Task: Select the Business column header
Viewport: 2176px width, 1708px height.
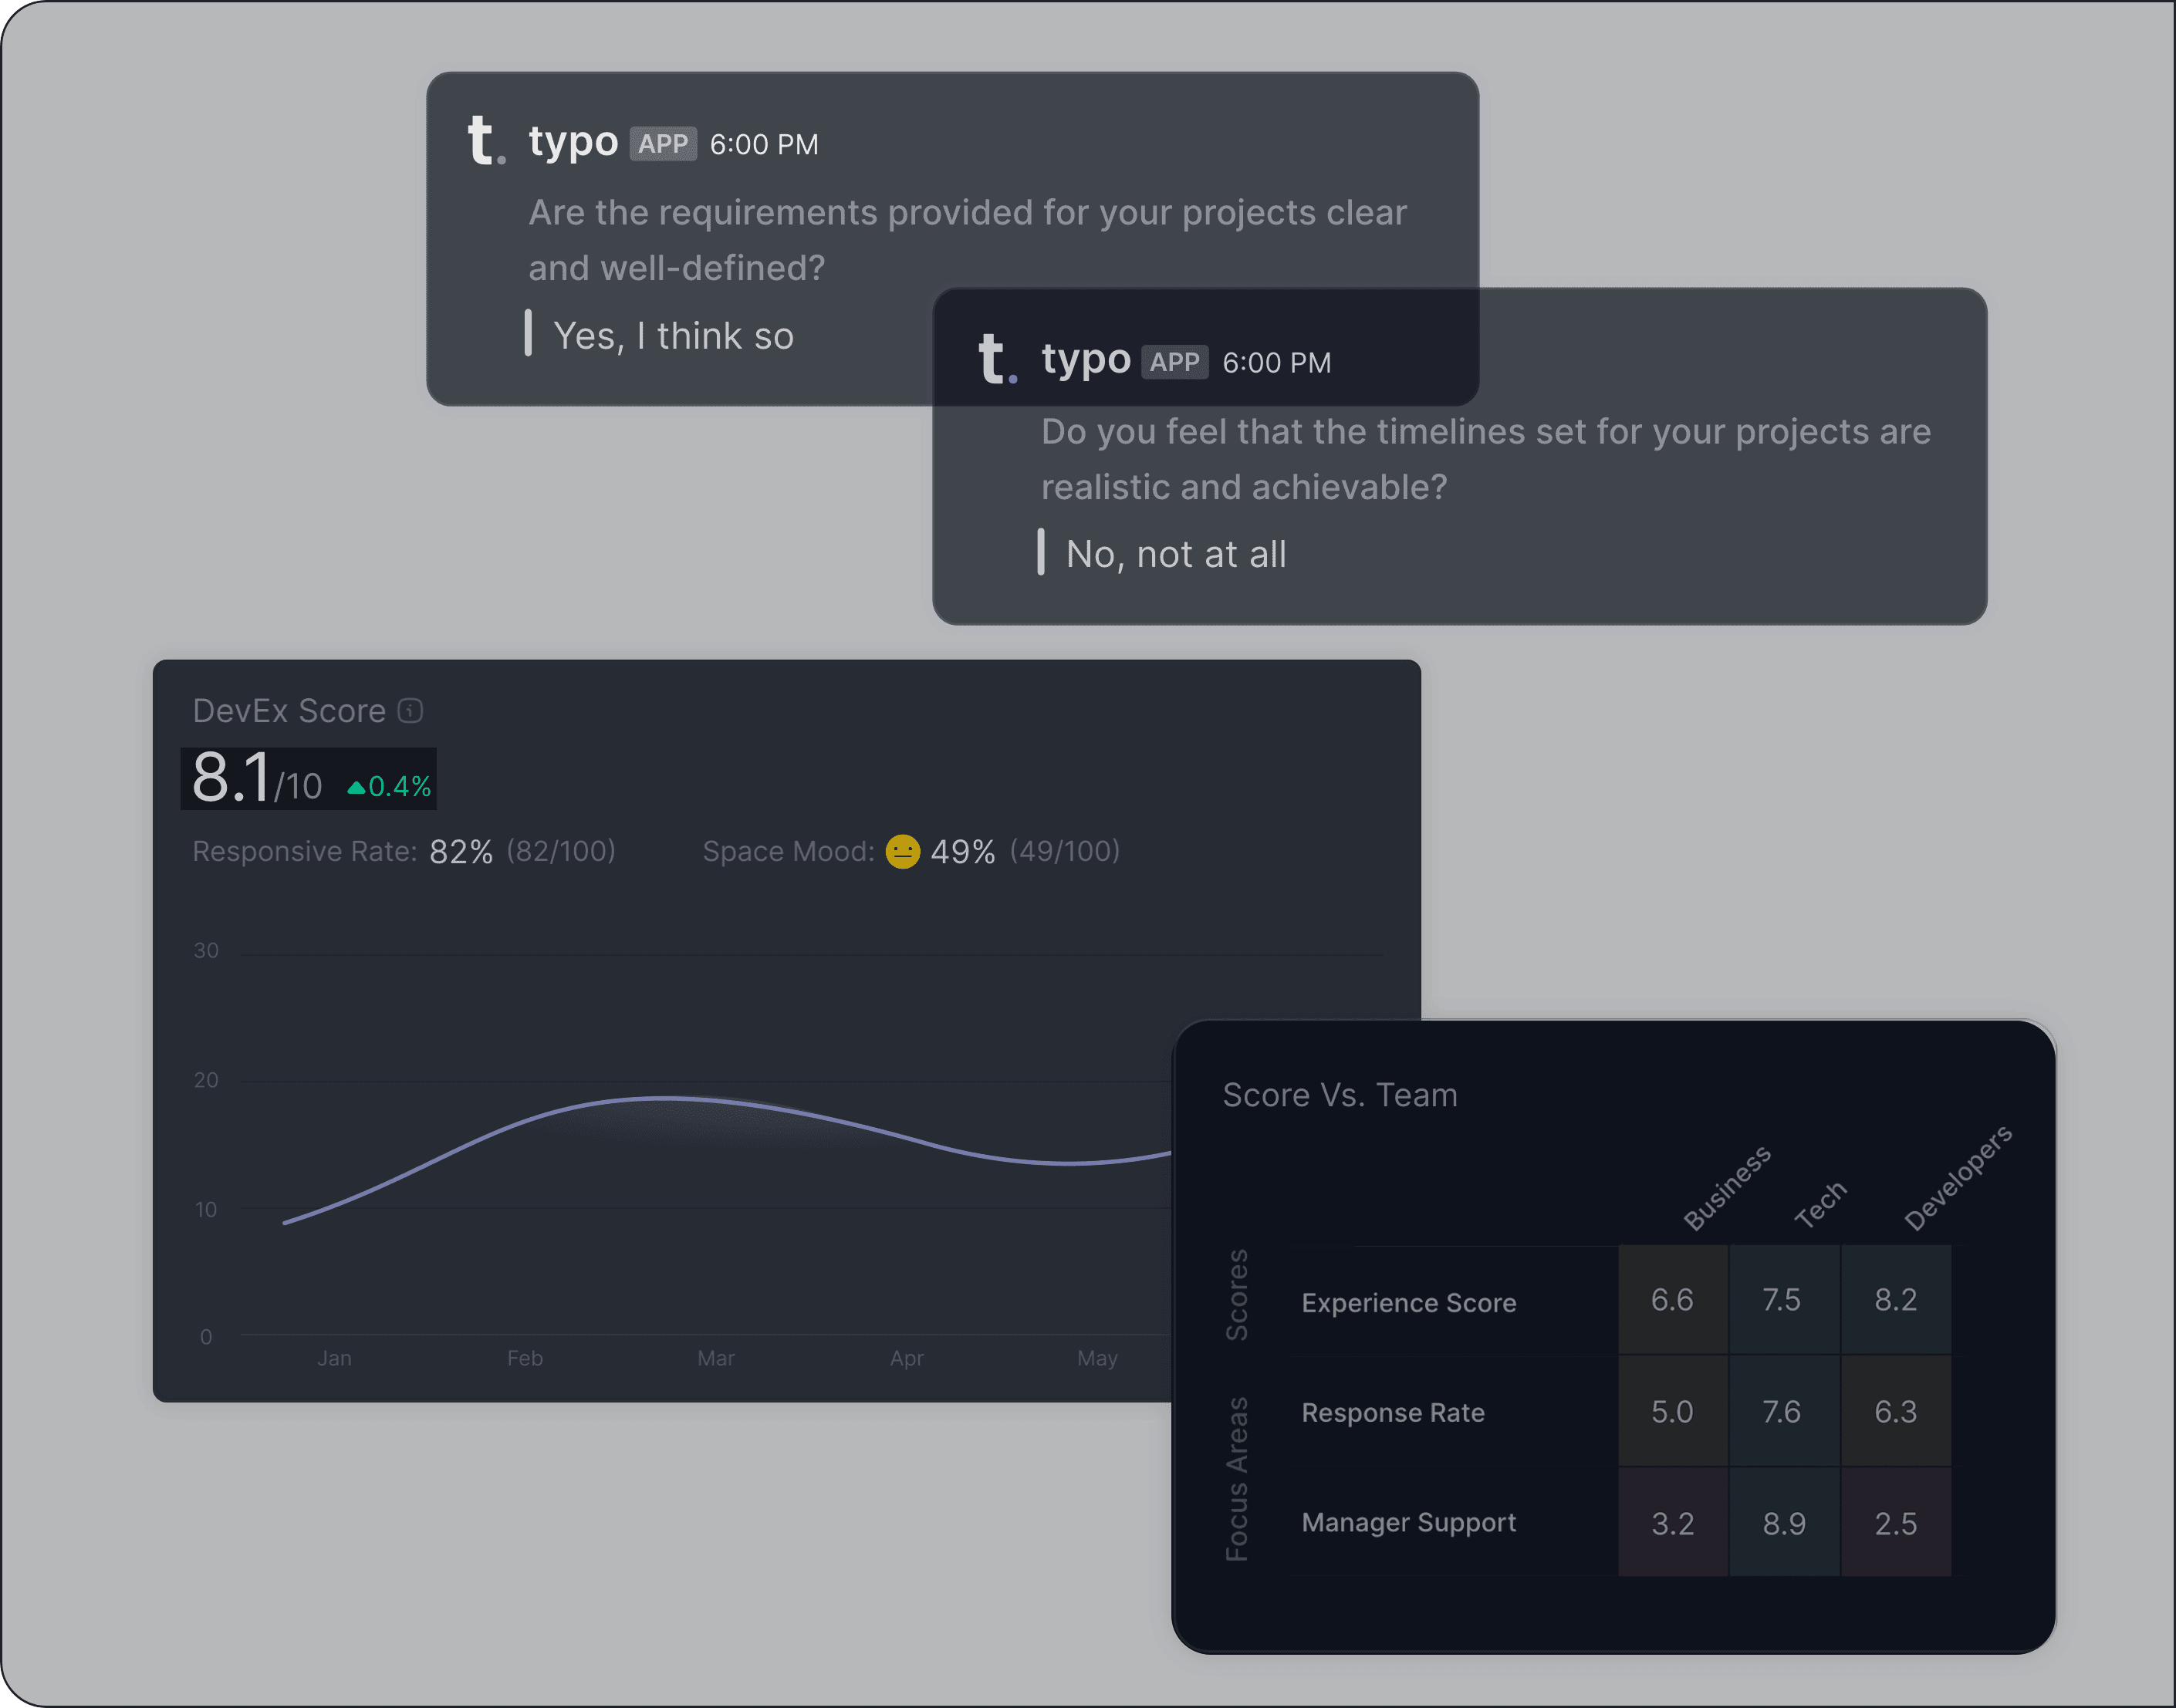Action: [x=1726, y=1188]
